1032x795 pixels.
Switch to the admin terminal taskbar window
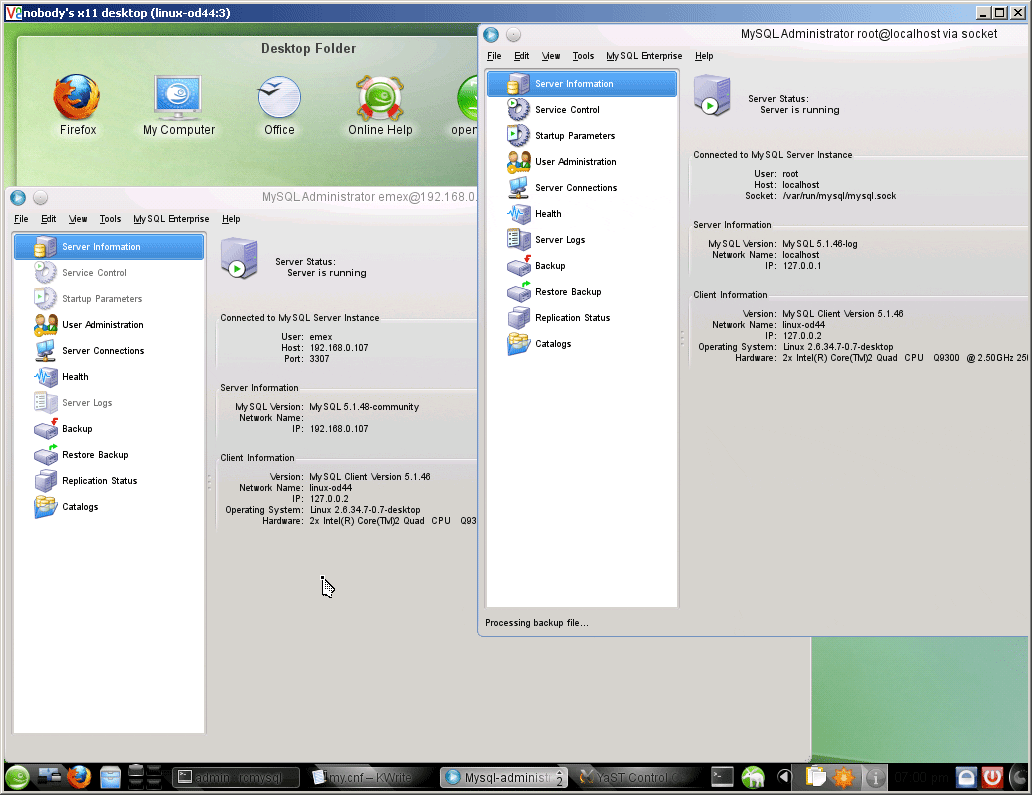pyautogui.click(x=236, y=777)
